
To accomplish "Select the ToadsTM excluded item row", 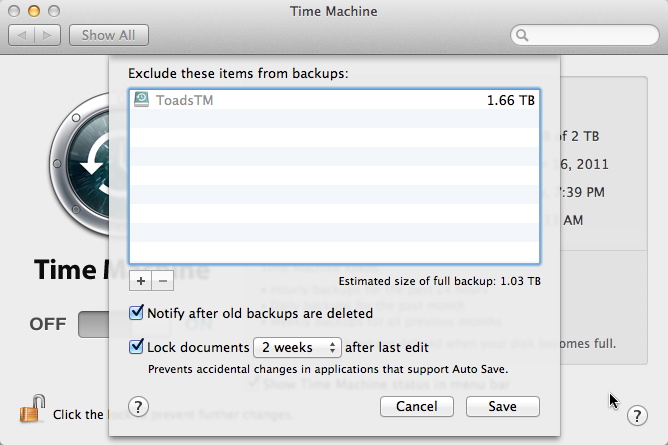I will click(x=334, y=100).
